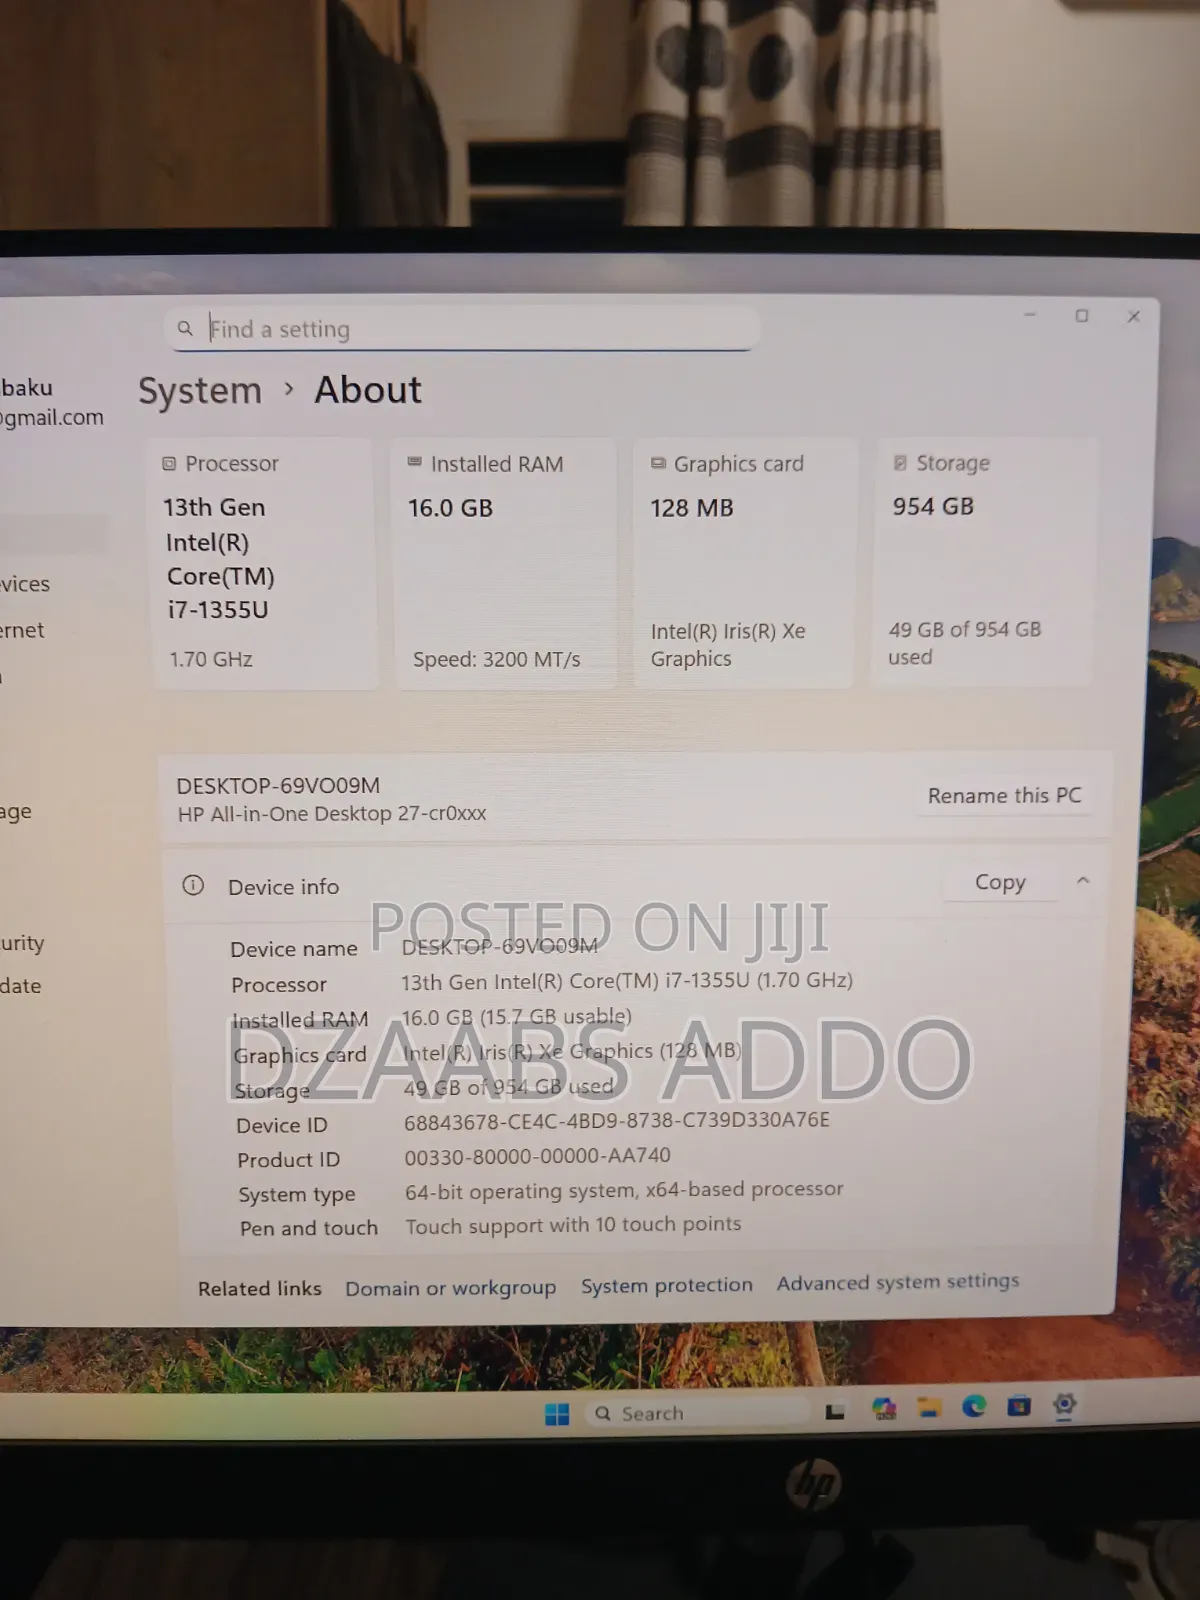Click the 49 GB of 954 GB used text in Storage card
The image size is (1200, 1600).
tap(964, 643)
